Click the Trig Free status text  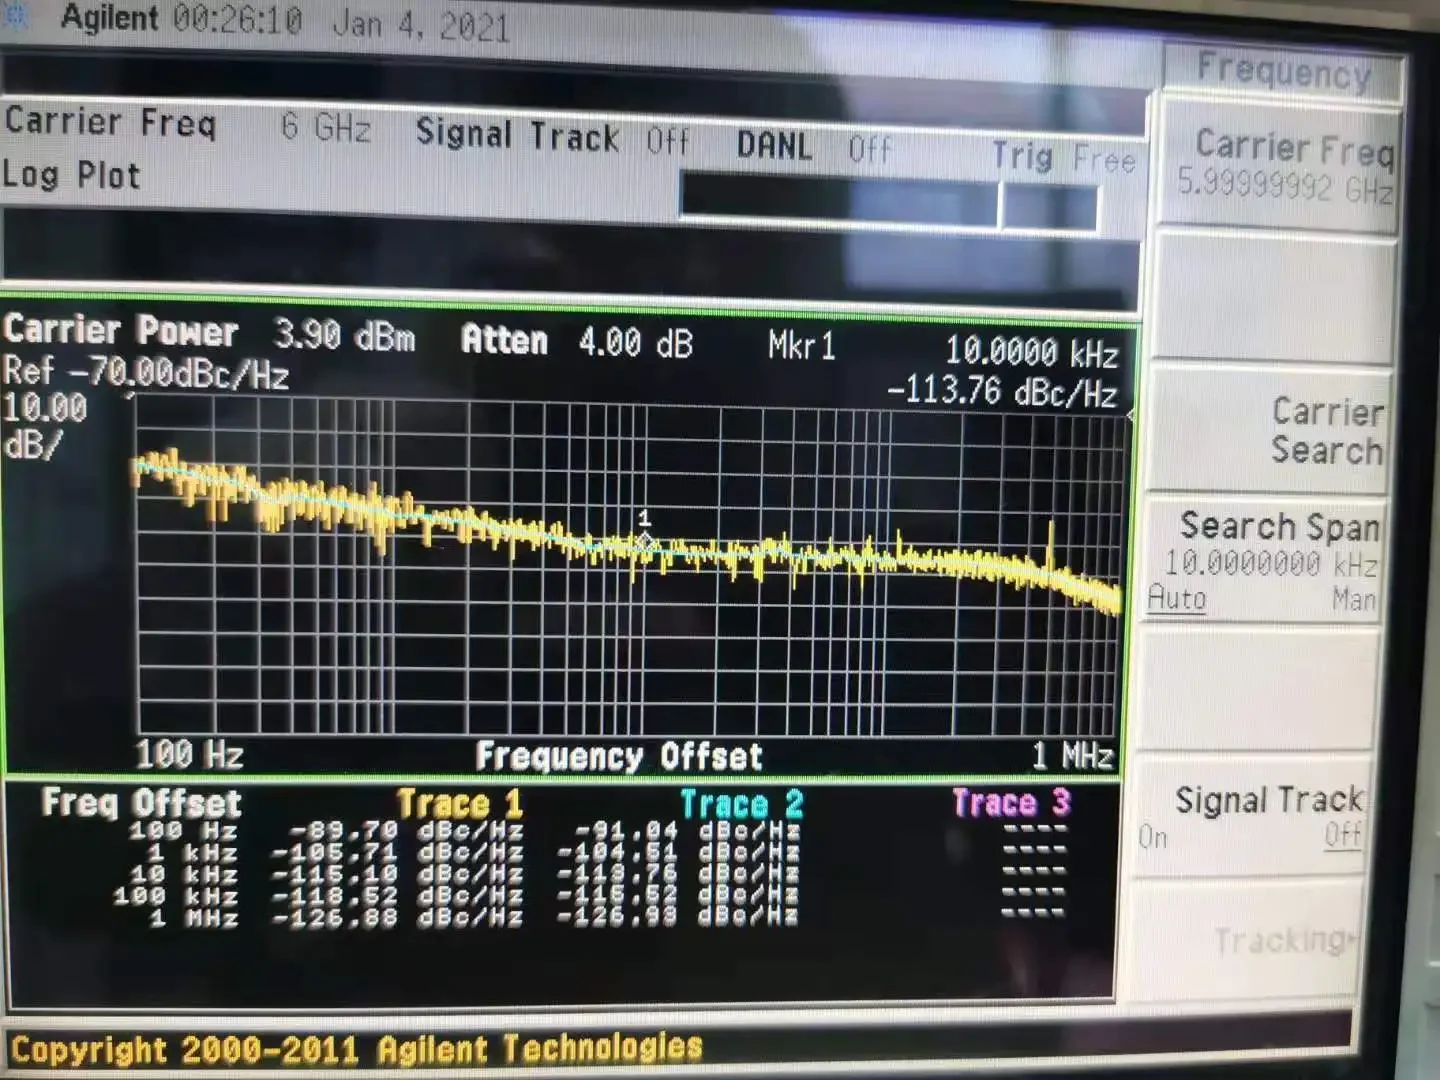click(1064, 157)
